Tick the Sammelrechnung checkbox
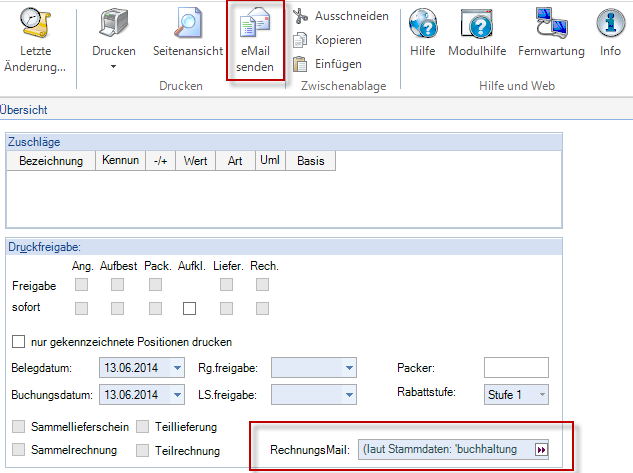633x473 pixels. tap(18, 450)
